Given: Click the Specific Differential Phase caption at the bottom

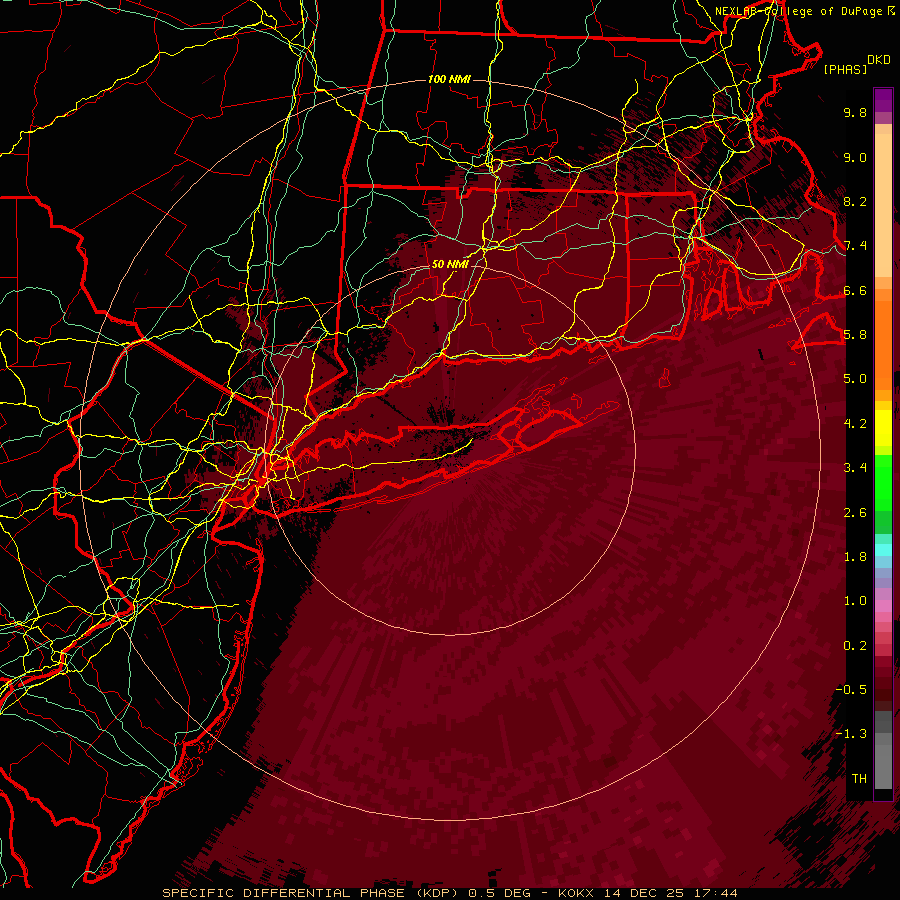Looking at the screenshot, I should [x=450, y=893].
